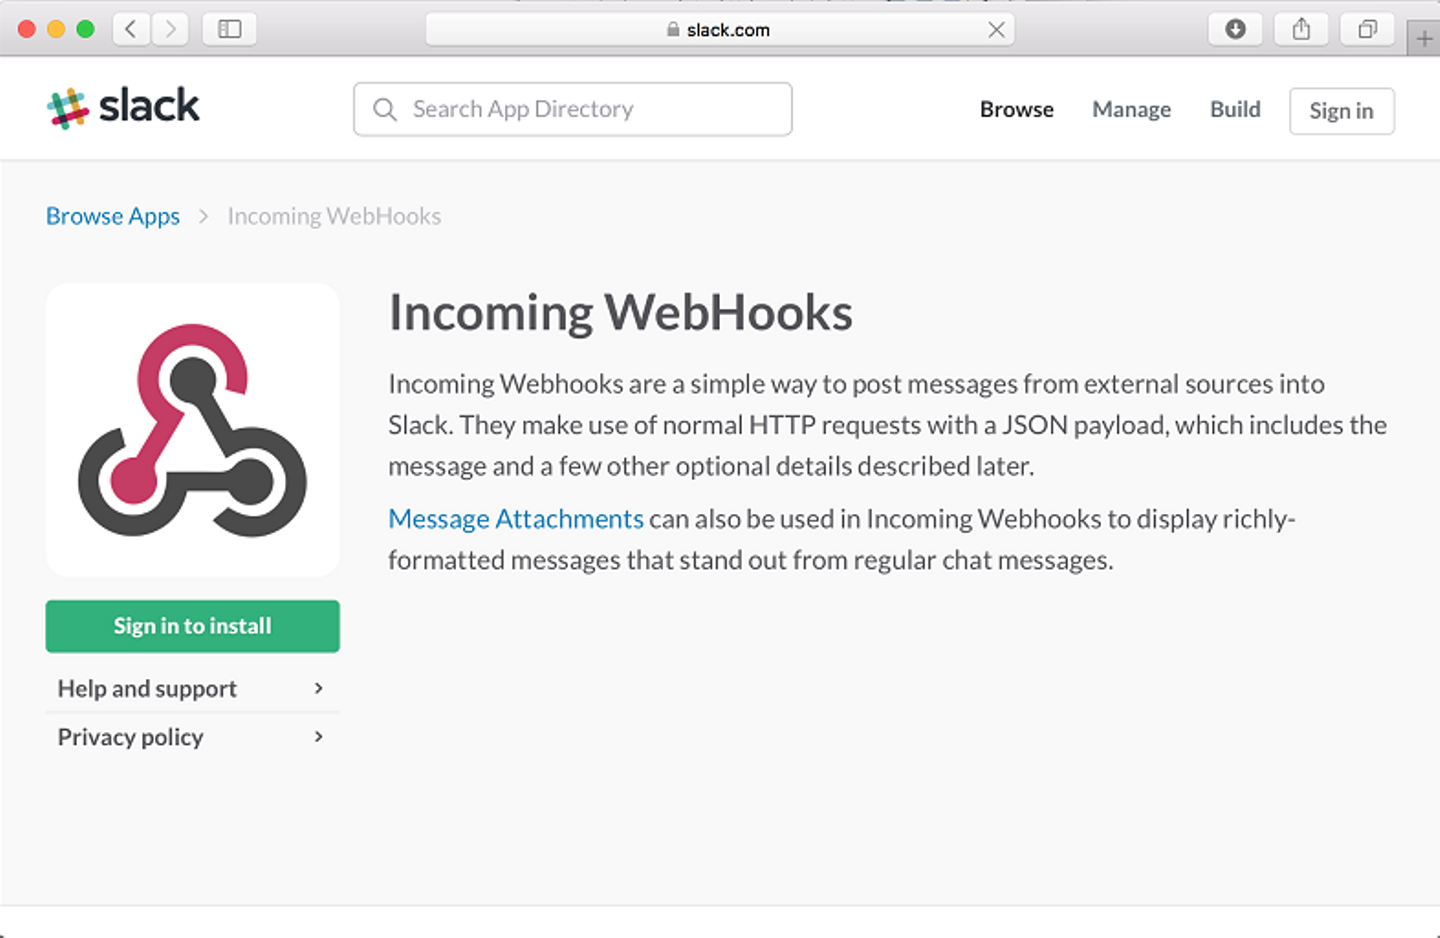Click the Slack logo in the header

click(x=123, y=107)
